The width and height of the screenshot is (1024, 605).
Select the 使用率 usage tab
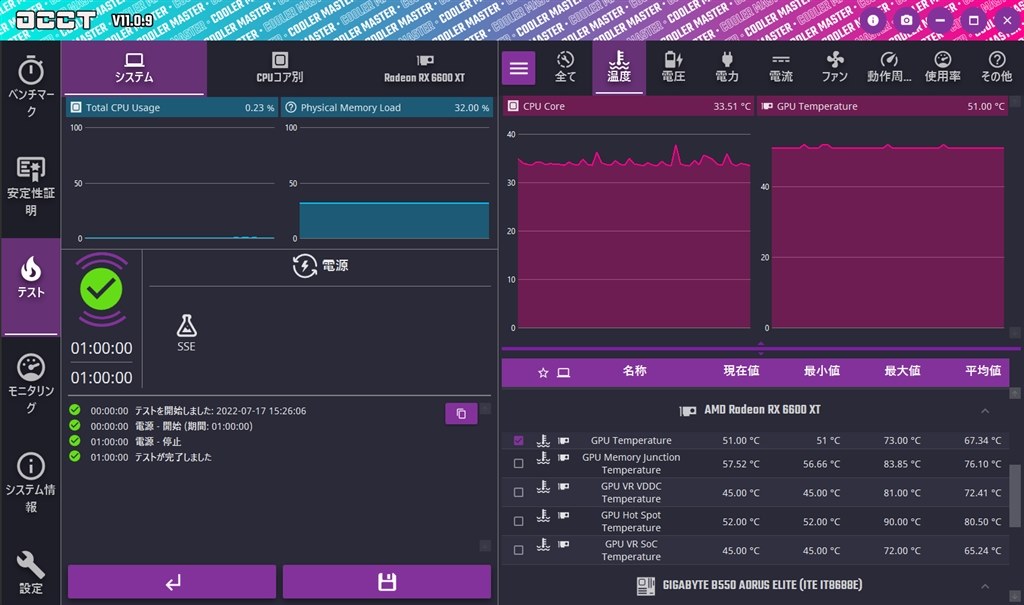tap(942, 67)
